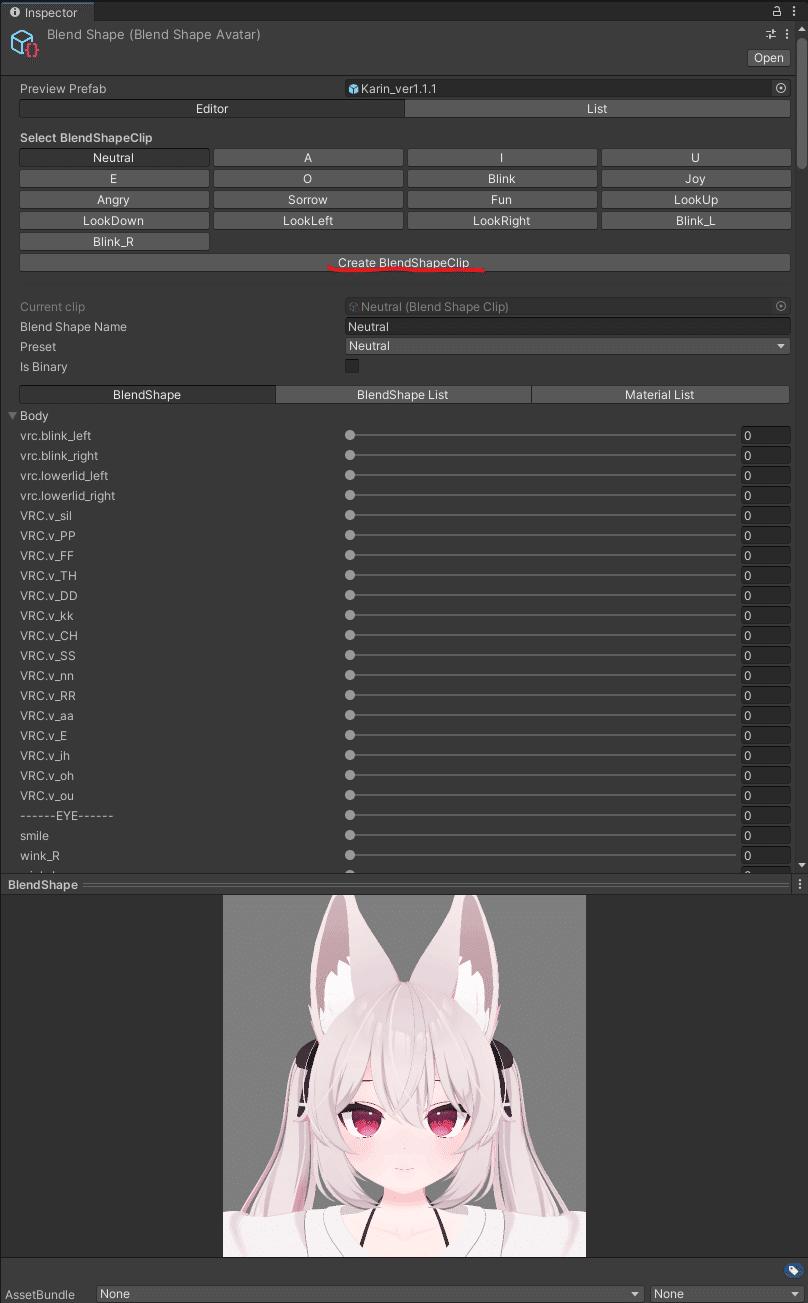Click the VRC.v_ou label
Viewport: 808px width, 1303px height.
(47, 796)
